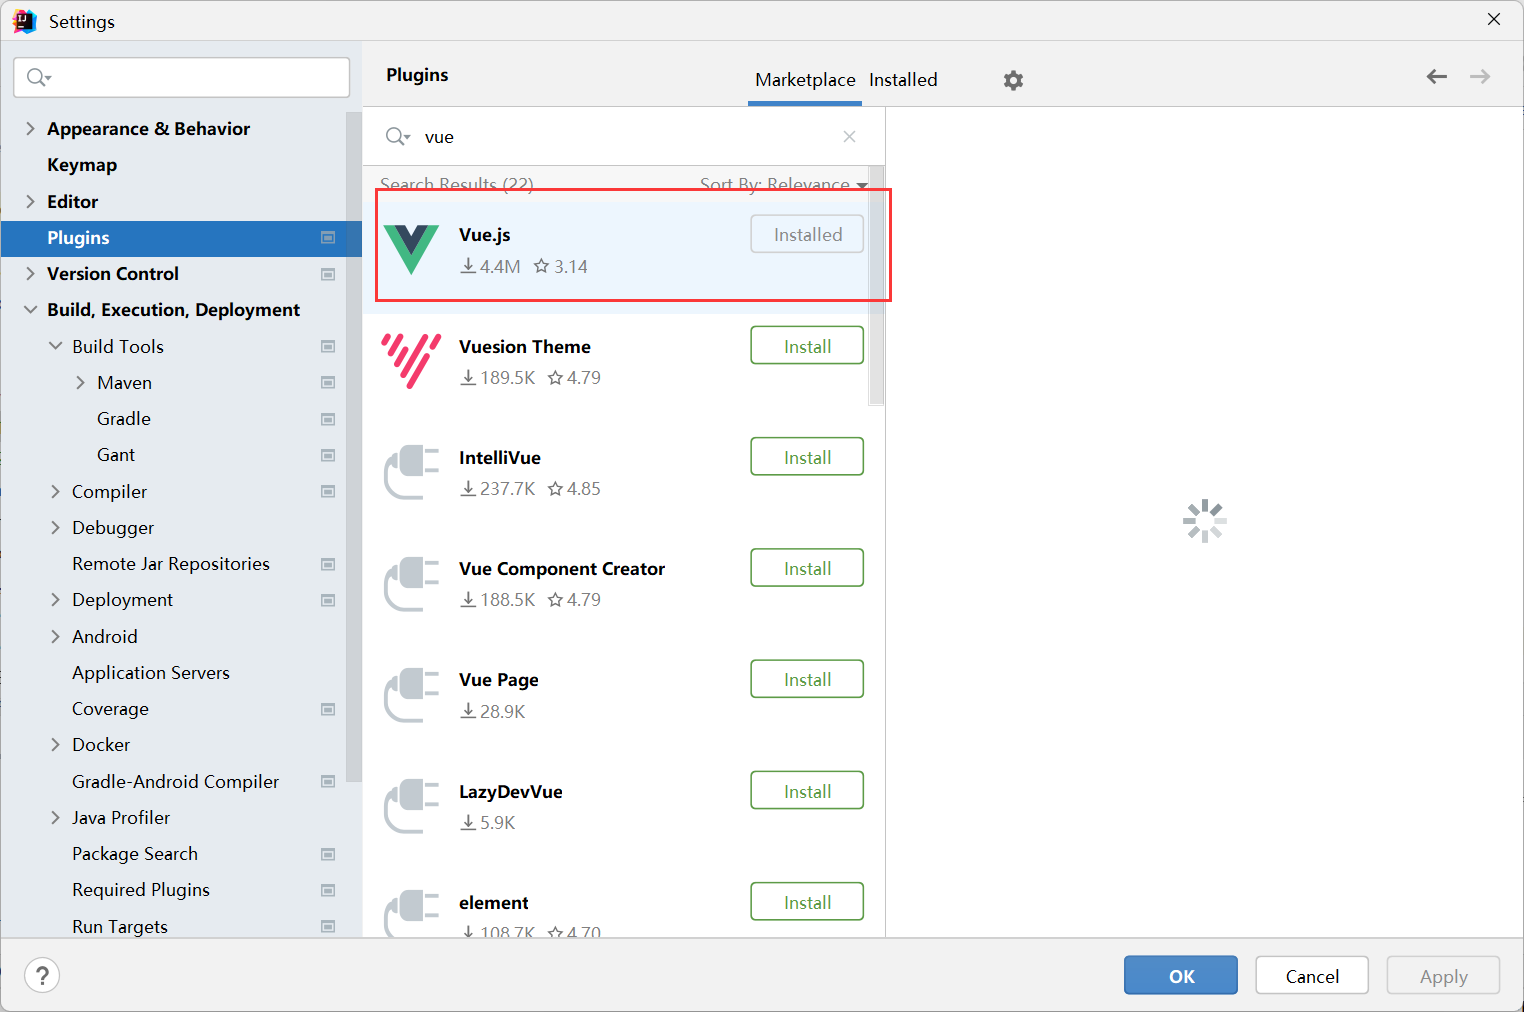Viewport: 1524px width, 1012px height.
Task: Install the LazyDevVue plugin
Action: [x=807, y=791]
